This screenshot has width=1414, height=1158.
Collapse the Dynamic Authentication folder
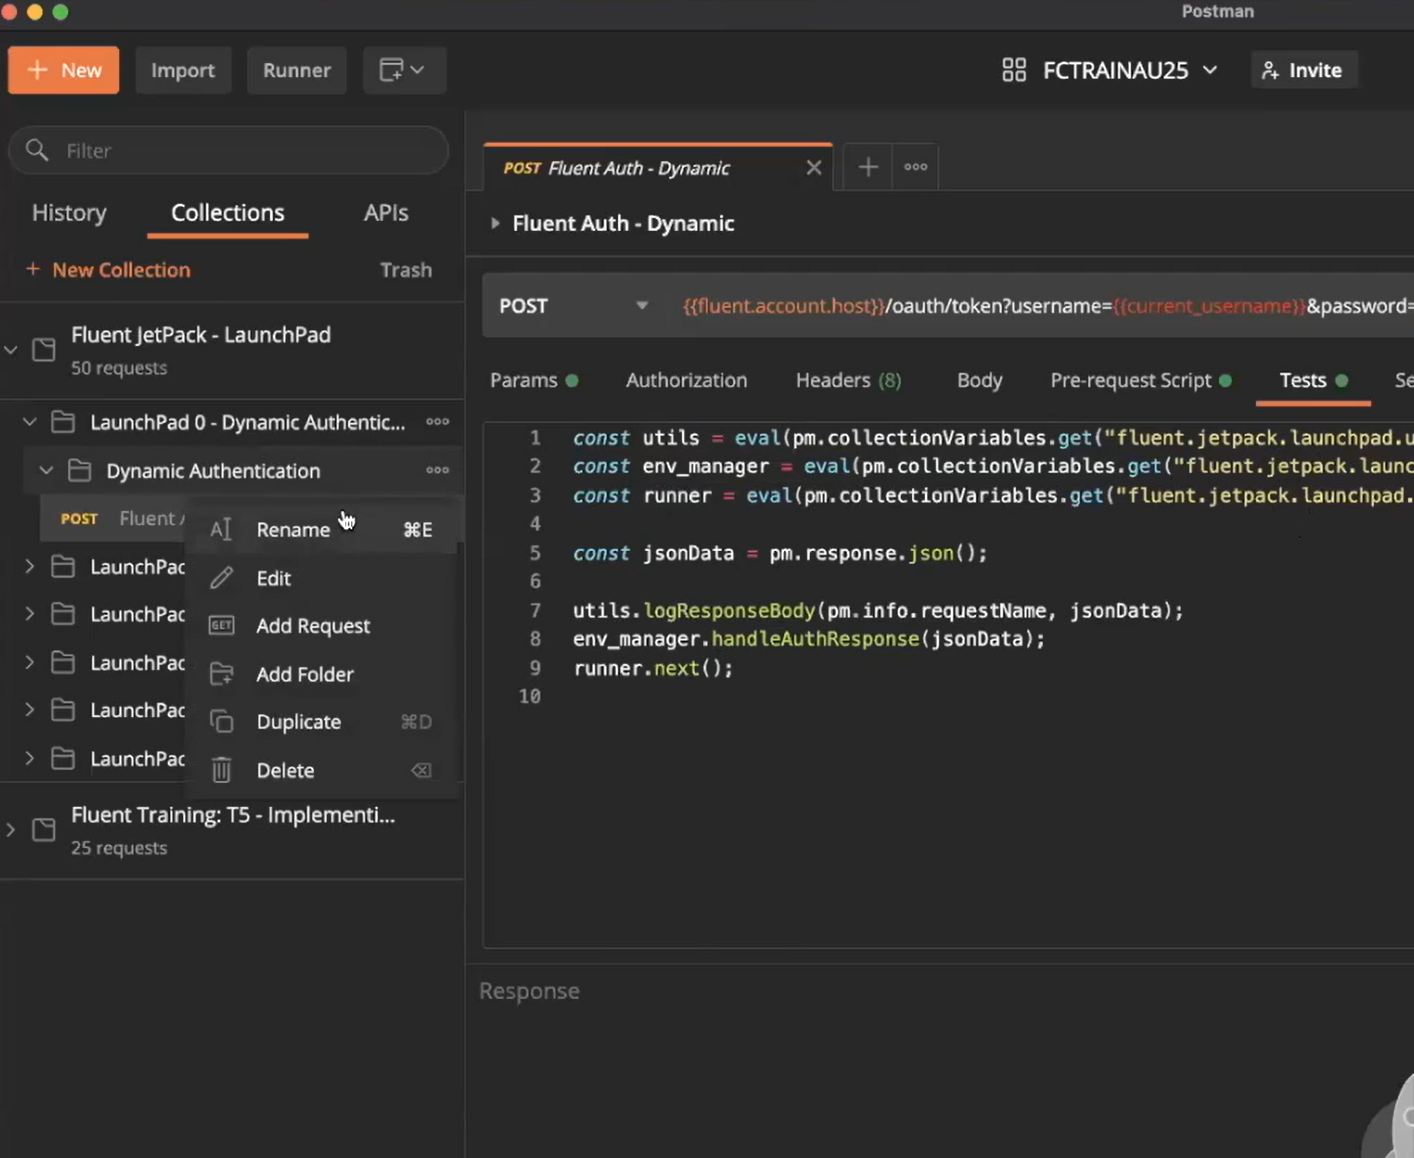pos(46,470)
